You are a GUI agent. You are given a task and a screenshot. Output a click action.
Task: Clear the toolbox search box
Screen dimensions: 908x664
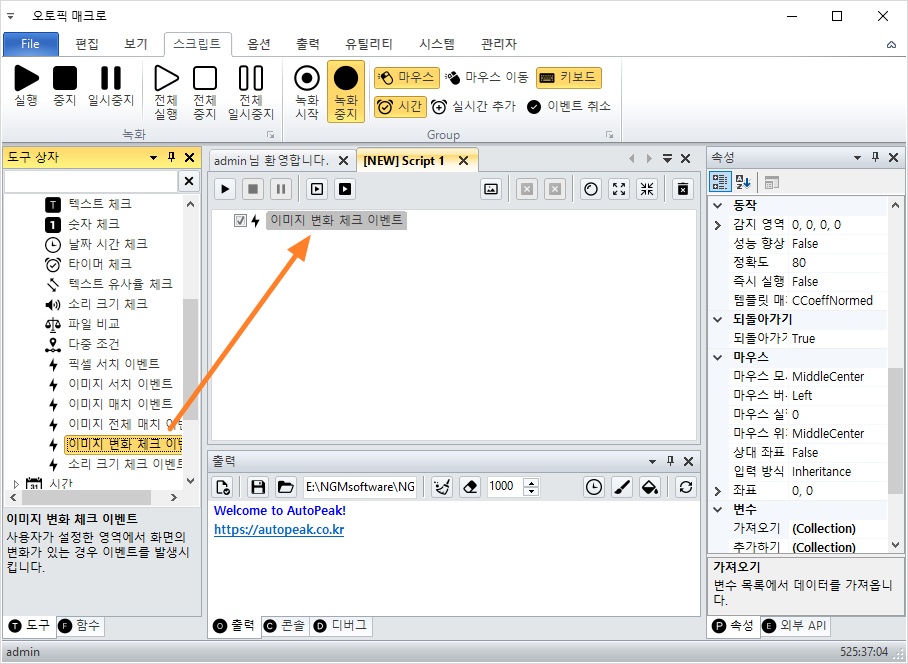tap(189, 181)
